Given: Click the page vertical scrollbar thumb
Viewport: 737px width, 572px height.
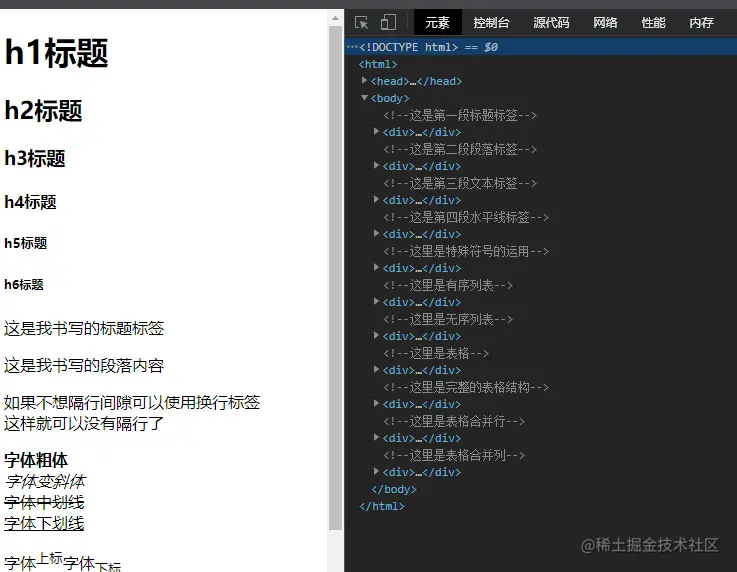Looking at the screenshot, I should coord(335,277).
